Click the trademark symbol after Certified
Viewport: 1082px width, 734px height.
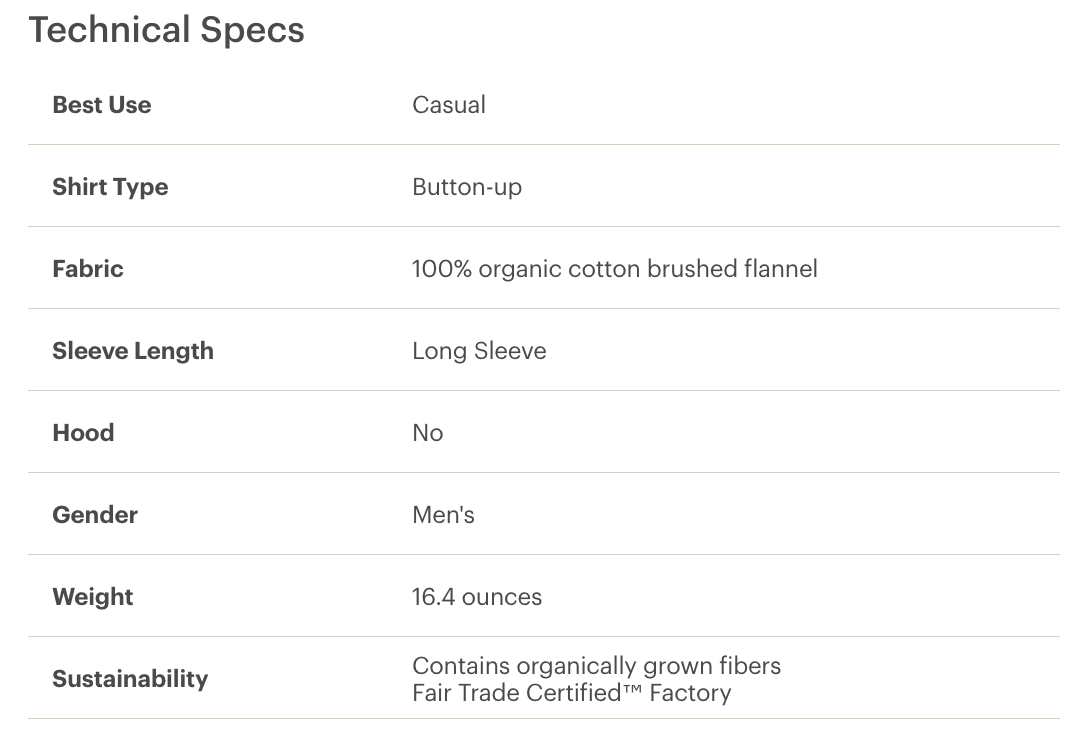[x=633, y=689]
